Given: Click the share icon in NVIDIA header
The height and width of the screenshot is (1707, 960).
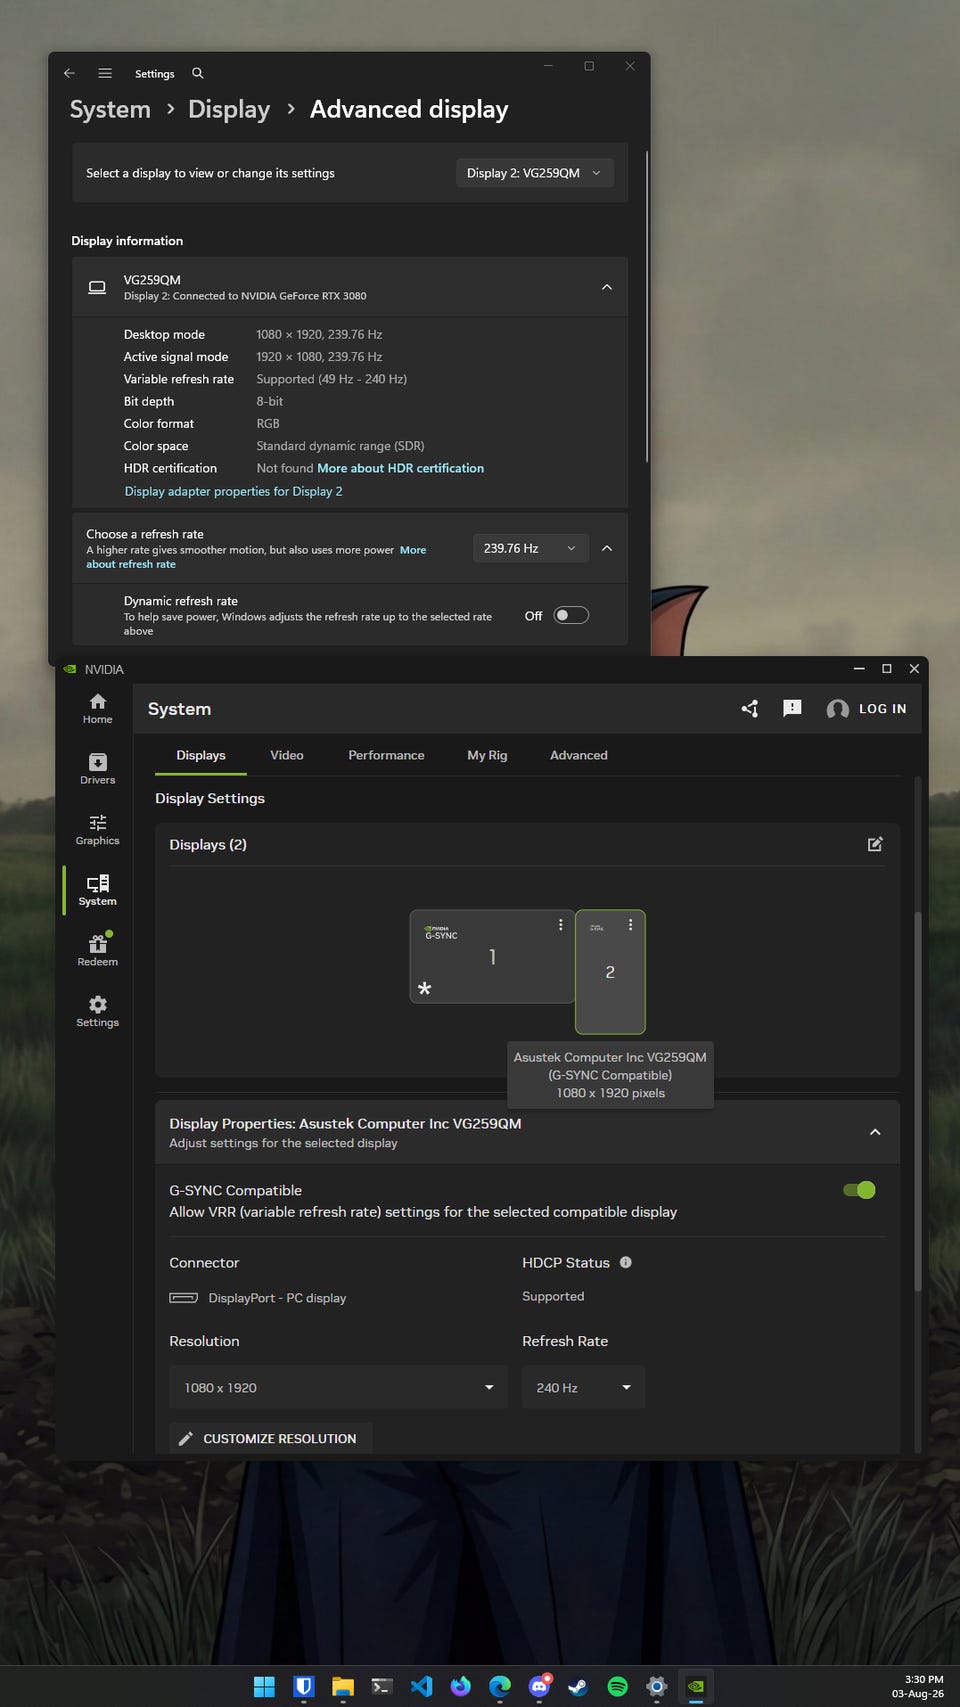Looking at the screenshot, I should (750, 709).
